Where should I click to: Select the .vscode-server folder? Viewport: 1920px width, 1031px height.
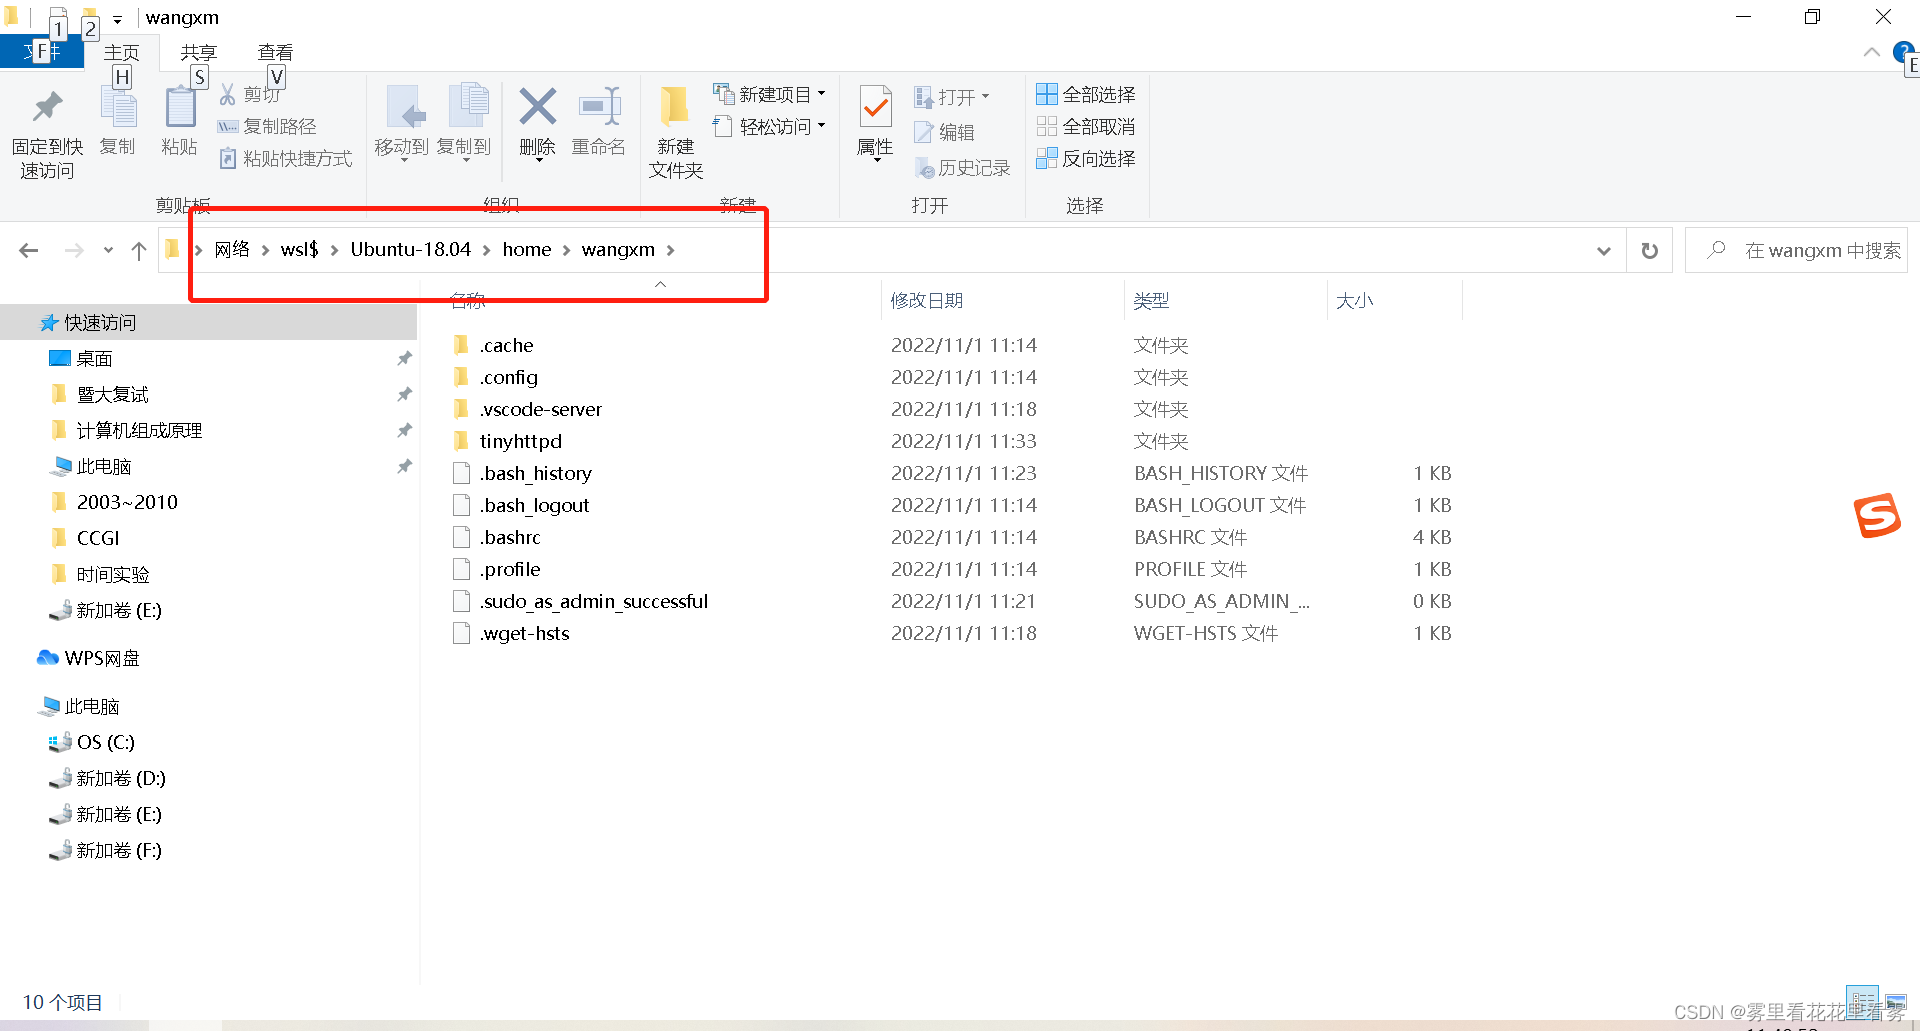(540, 409)
